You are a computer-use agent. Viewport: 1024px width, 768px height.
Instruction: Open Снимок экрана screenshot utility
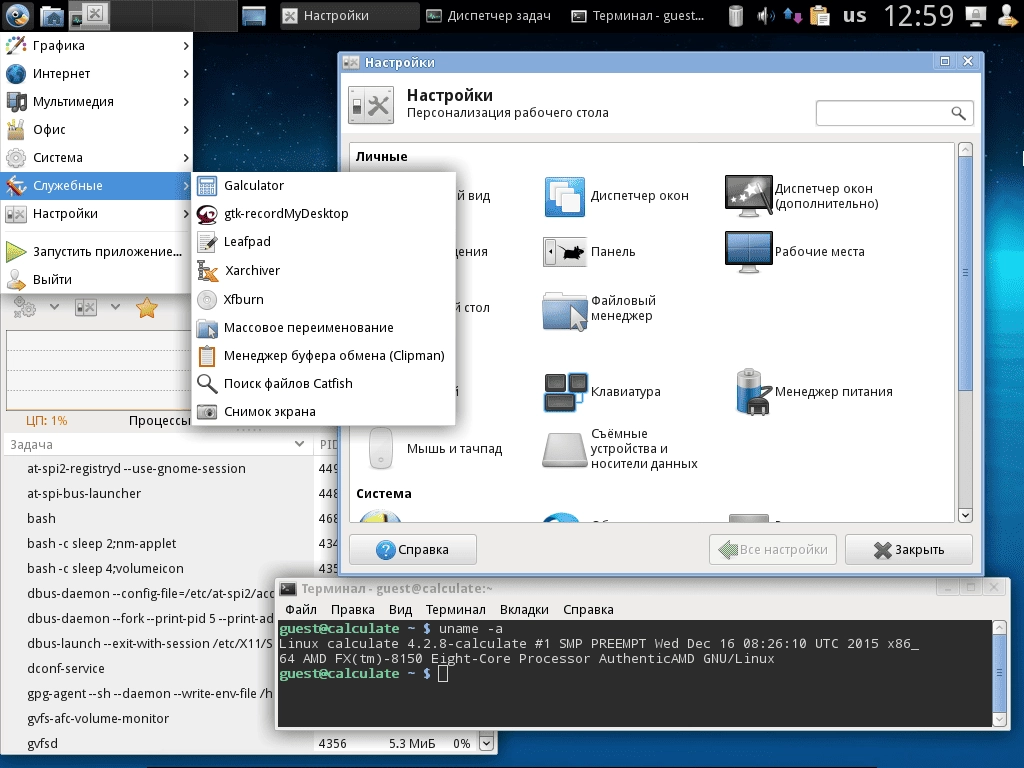point(323,411)
